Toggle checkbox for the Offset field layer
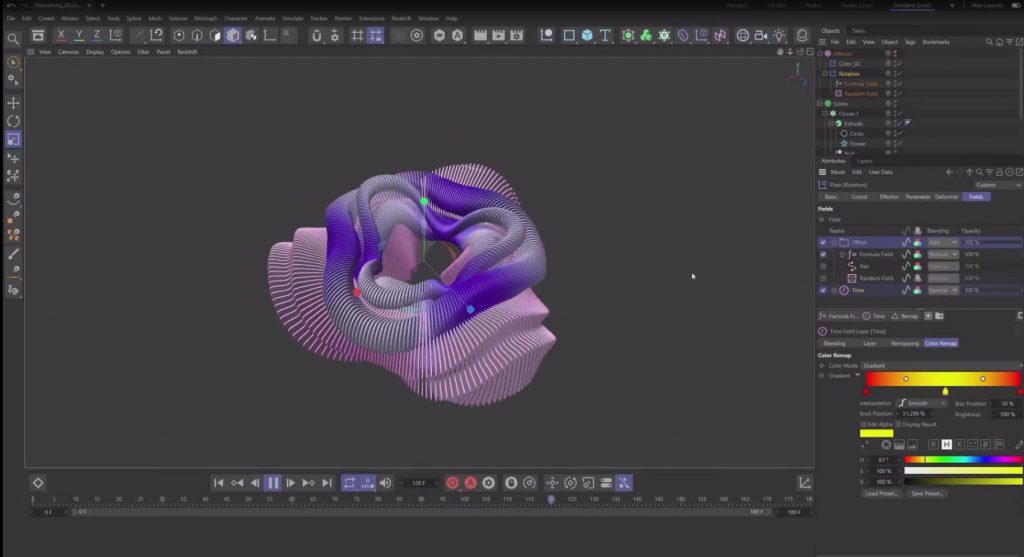This screenshot has height=557, width=1024. [823, 242]
